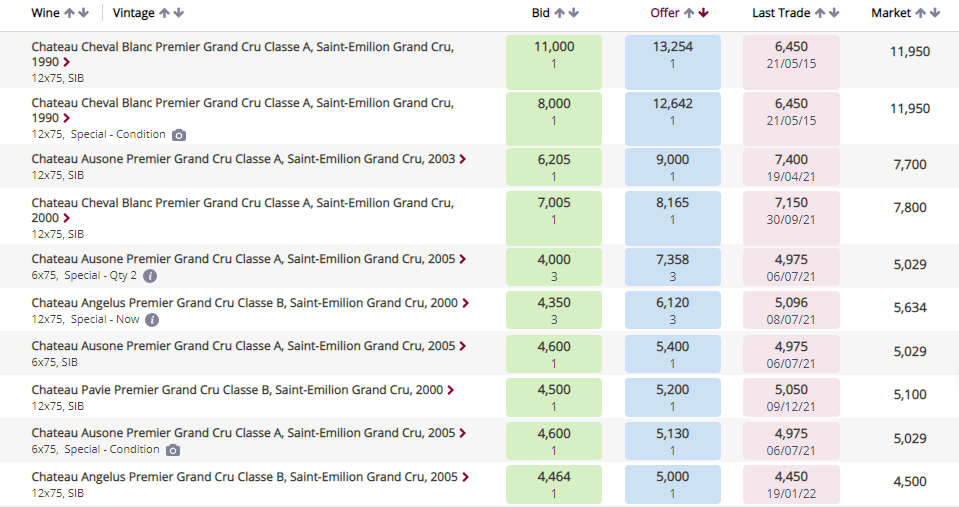Sort Offer column ascending with up arrow
Viewport: 959px width, 507px height.
pyautogui.click(x=689, y=13)
